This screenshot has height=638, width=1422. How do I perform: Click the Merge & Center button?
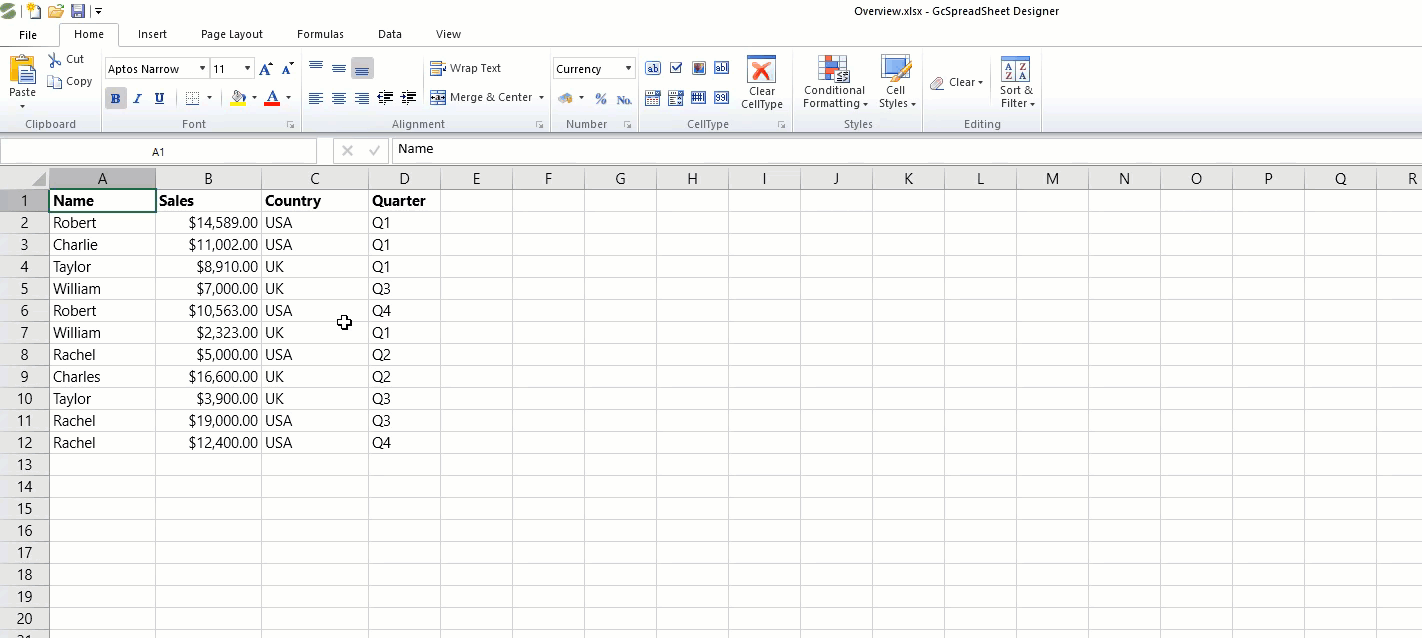click(x=487, y=97)
